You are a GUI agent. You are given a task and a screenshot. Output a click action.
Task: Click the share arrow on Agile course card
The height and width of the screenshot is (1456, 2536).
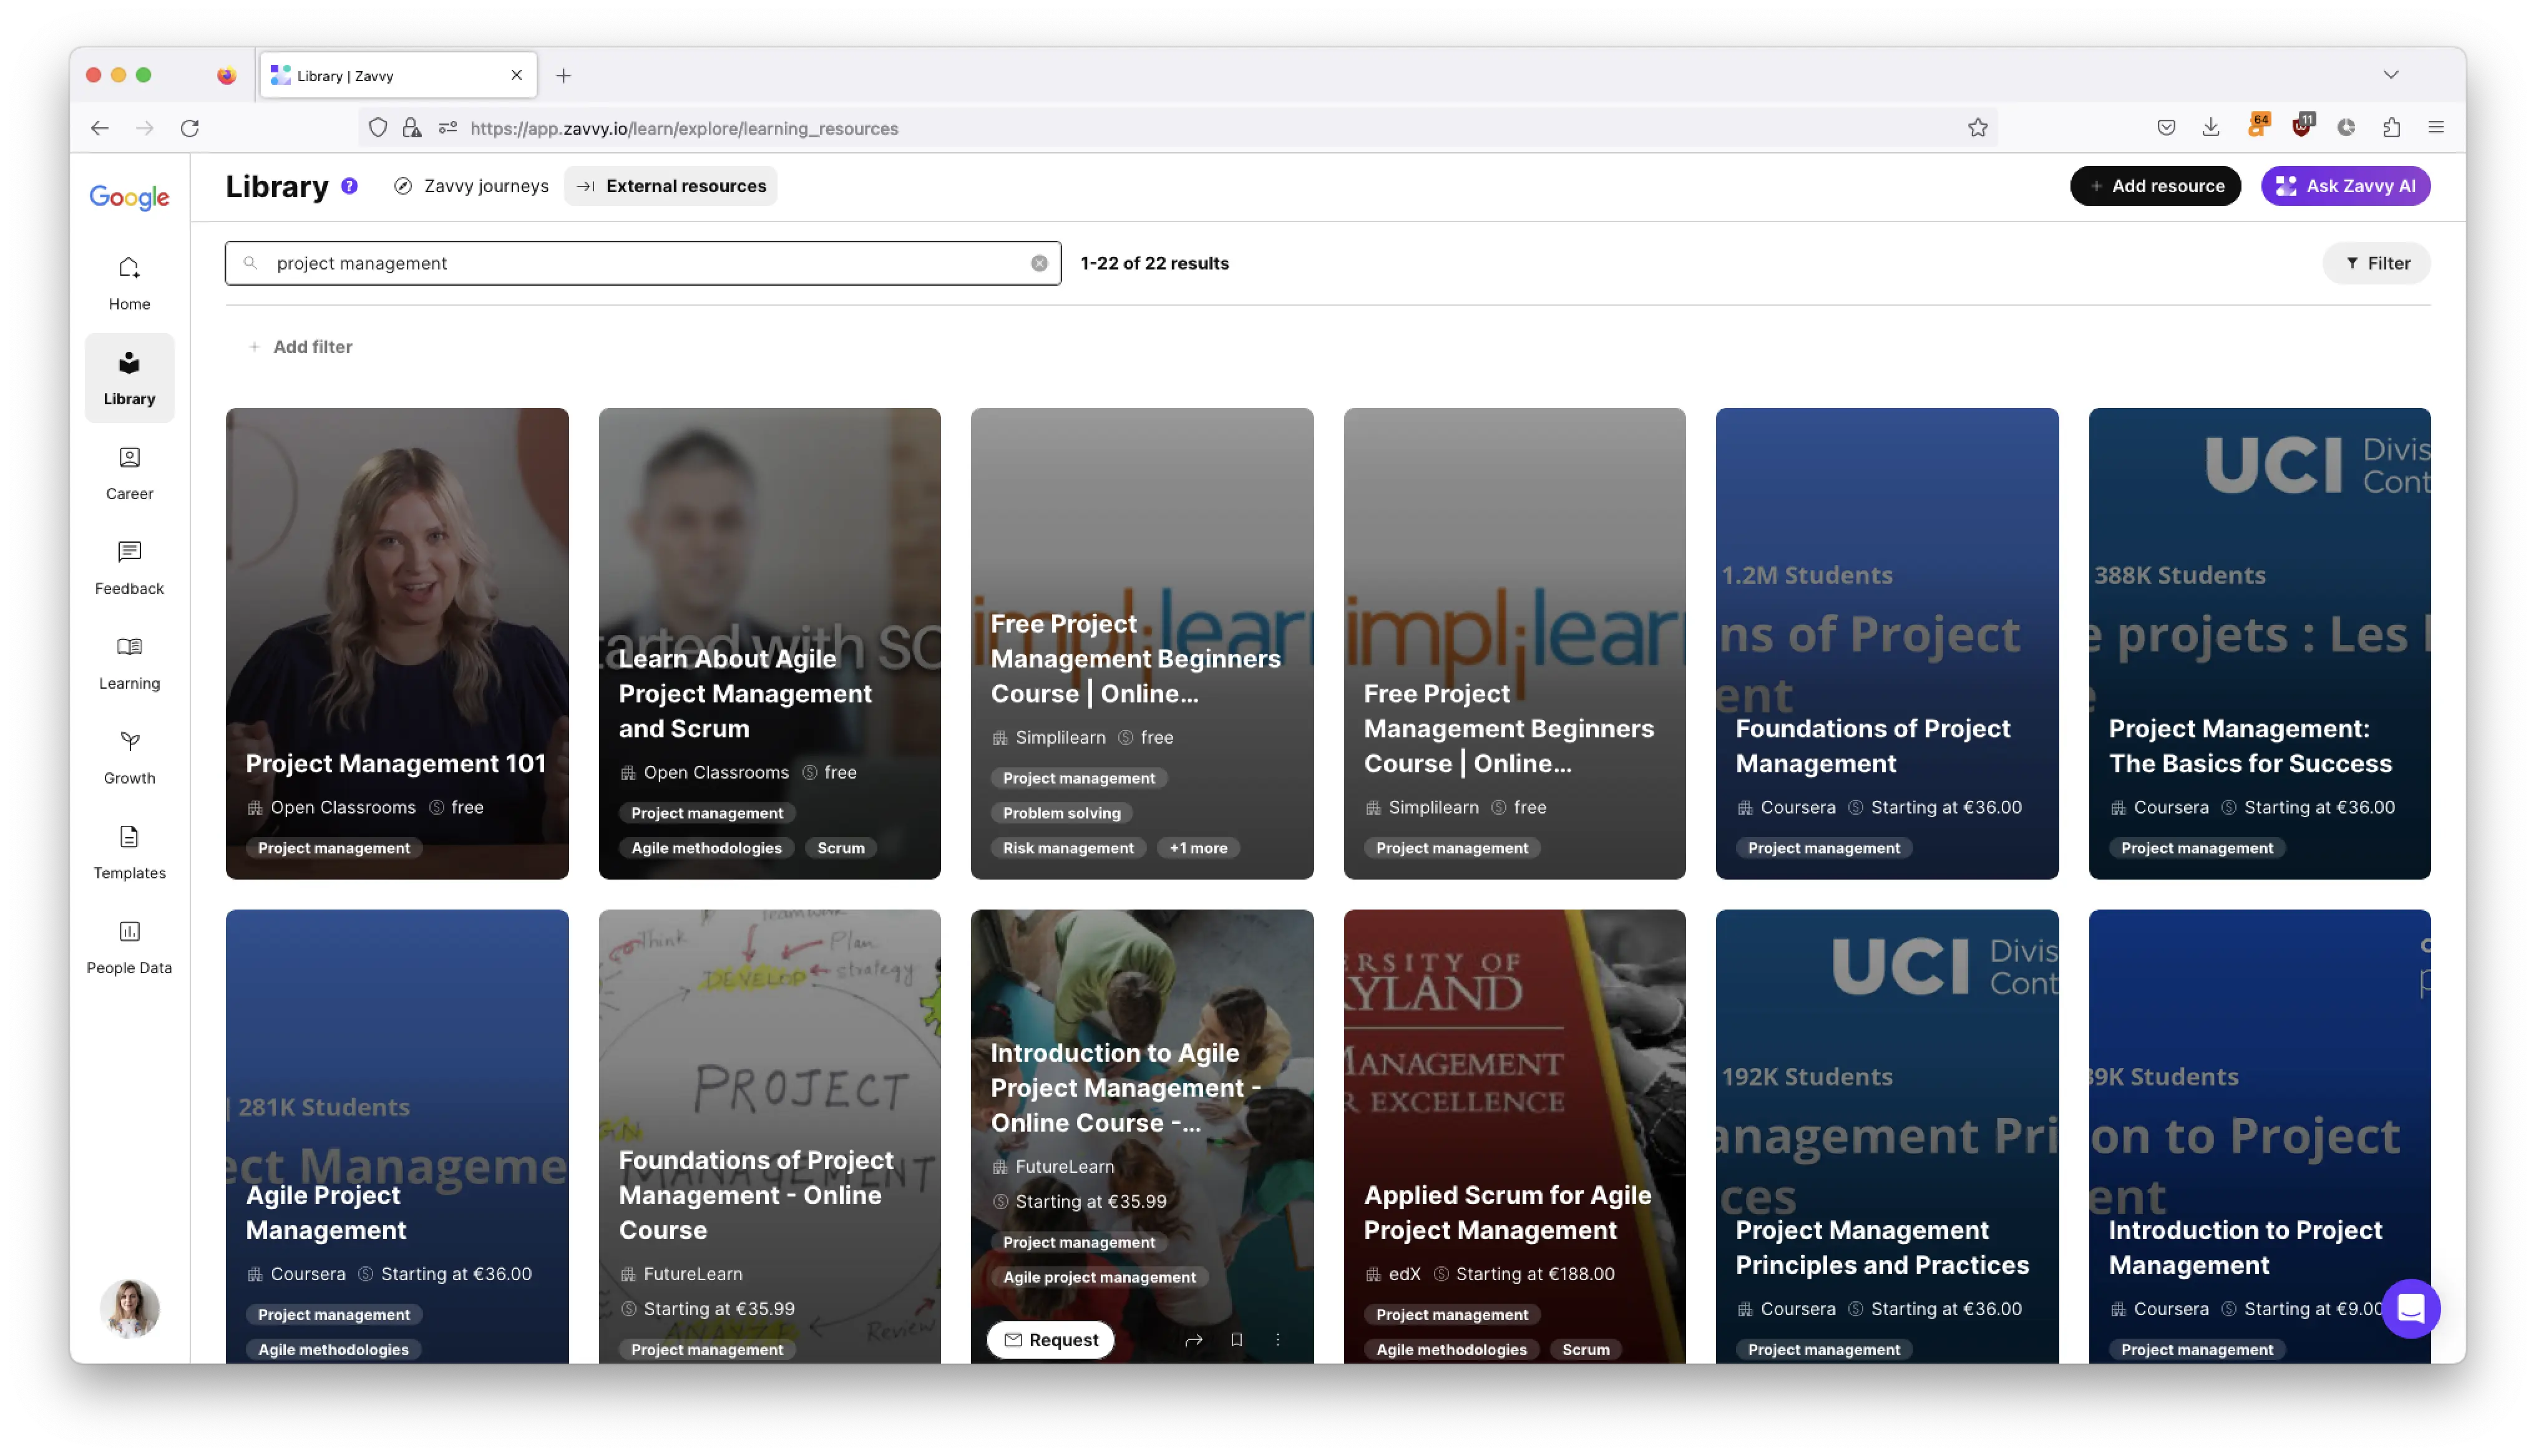pyautogui.click(x=1193, y=1340)
